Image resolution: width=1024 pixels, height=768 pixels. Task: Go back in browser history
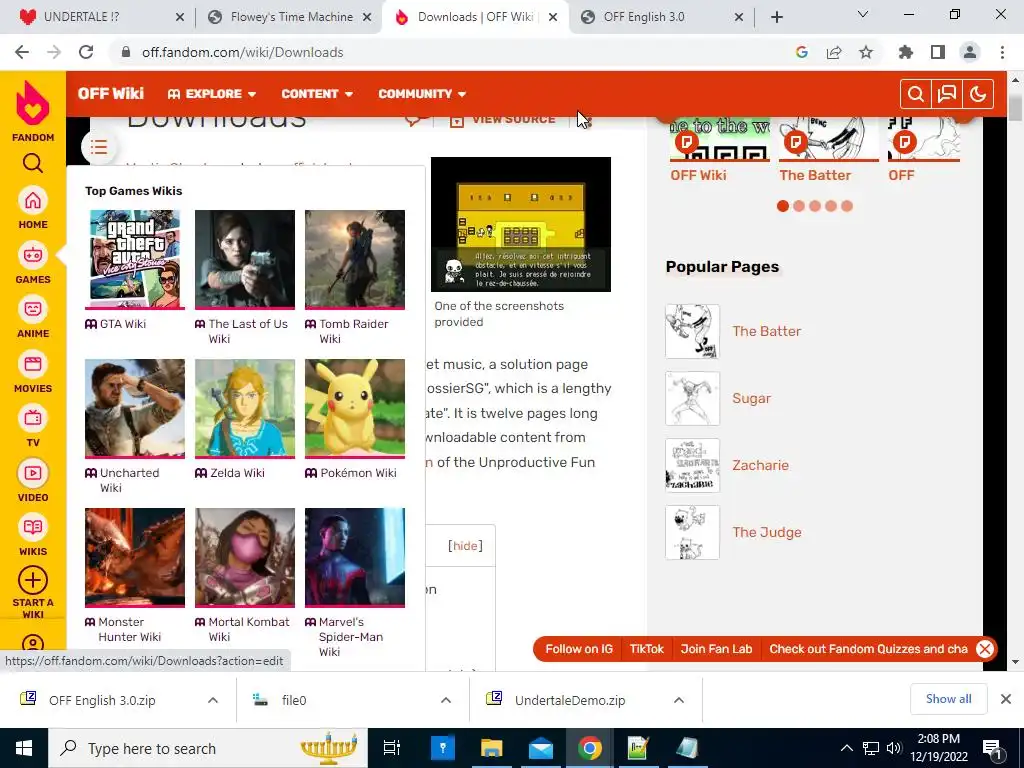22,52
